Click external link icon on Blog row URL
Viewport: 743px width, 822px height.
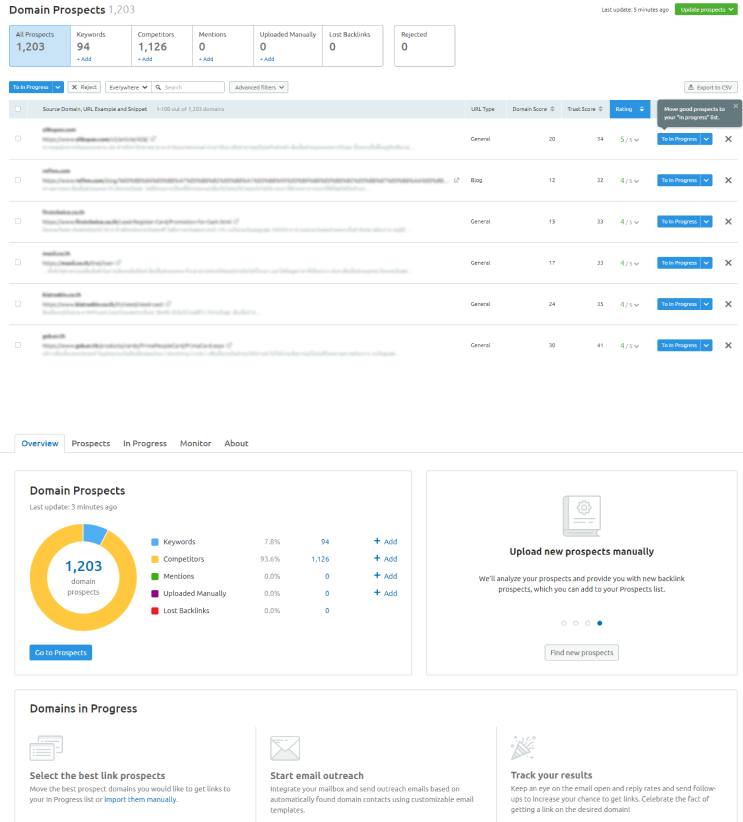[457, 180]
